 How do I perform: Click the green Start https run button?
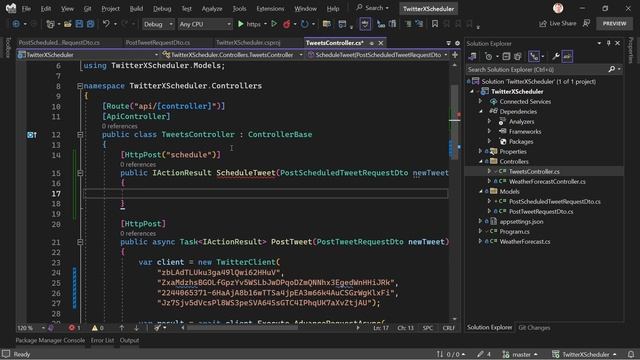249,24
